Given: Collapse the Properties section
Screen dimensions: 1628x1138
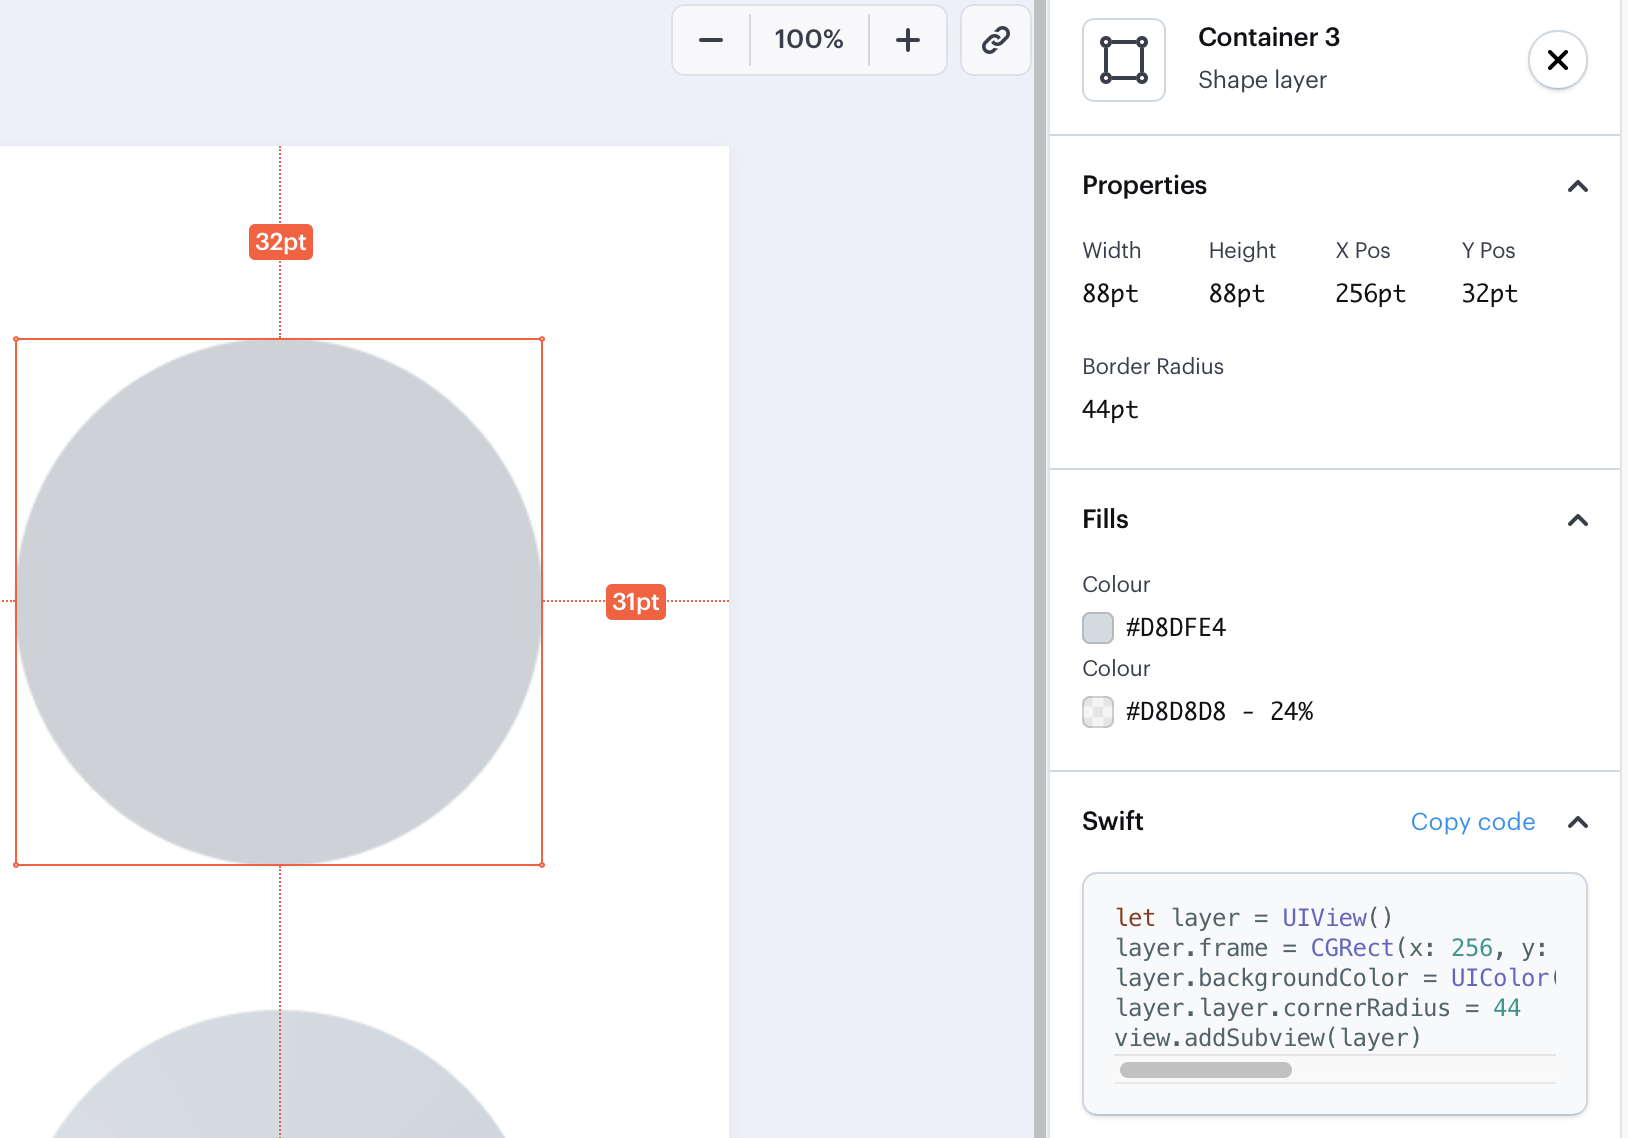Looking at the screenshot, I should [1578, 186].
